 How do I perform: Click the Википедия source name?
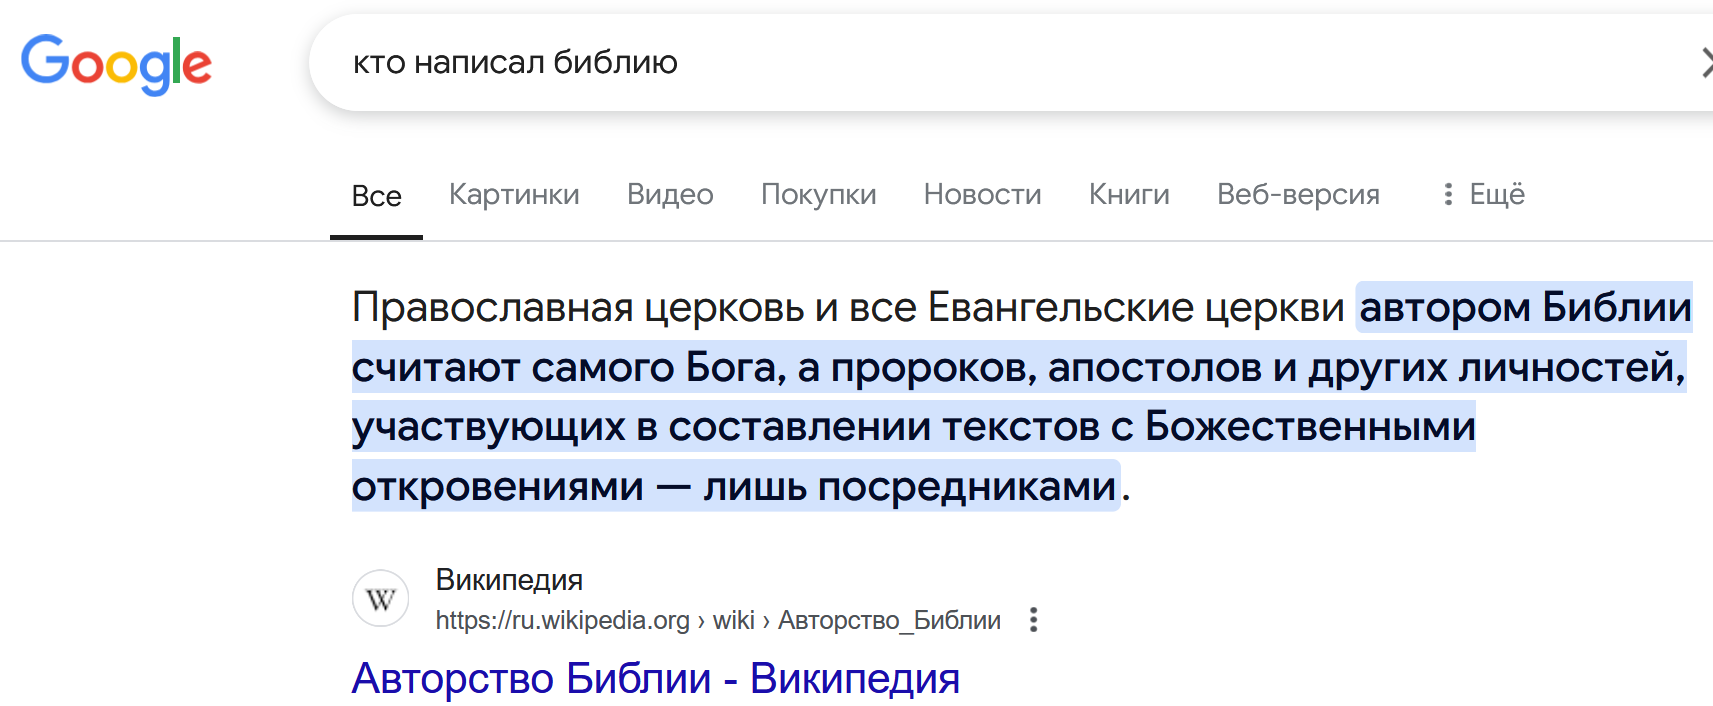click(x=509, y=580)
